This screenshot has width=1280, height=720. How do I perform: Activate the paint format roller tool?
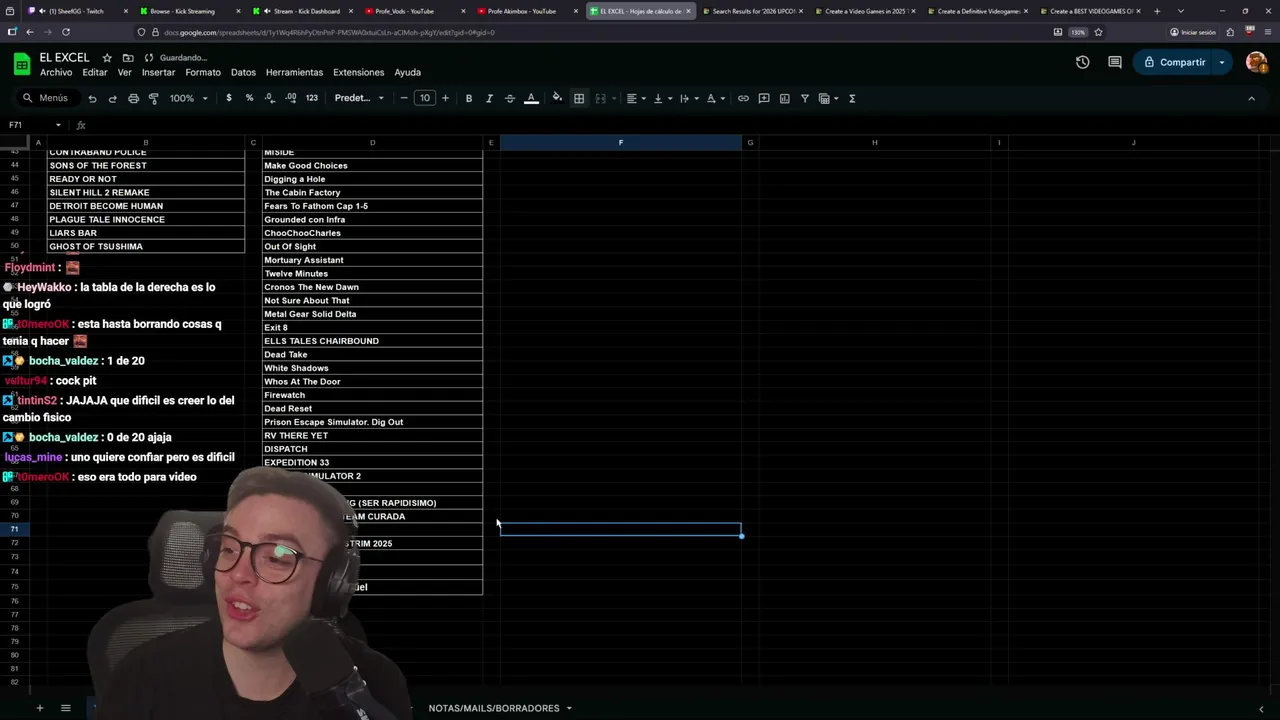point(153,98)
